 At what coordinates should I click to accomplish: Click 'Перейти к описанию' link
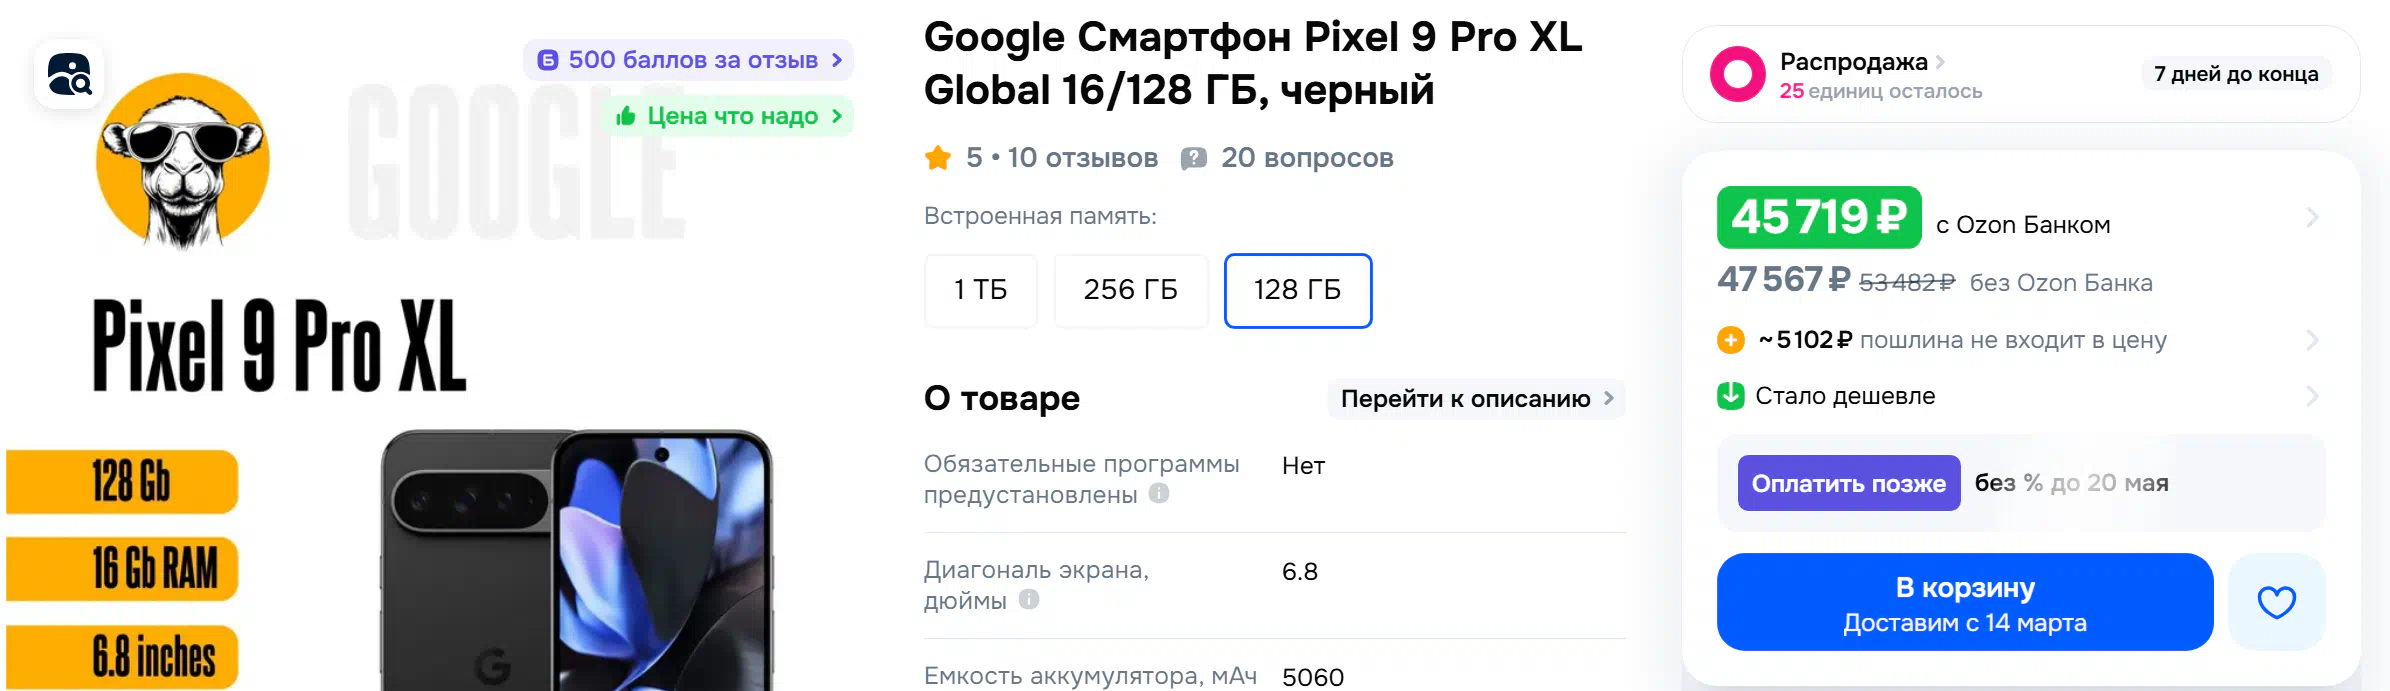1475,398
